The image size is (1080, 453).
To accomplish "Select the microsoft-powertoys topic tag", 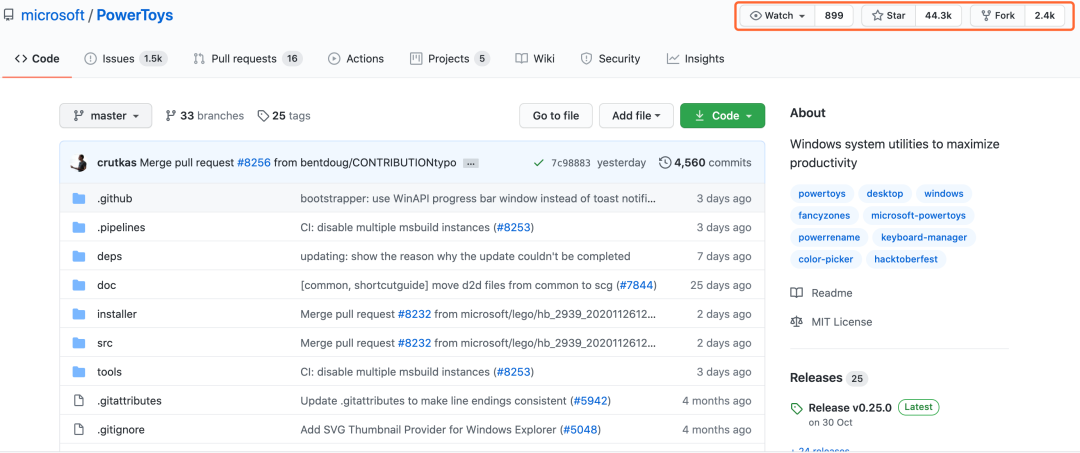I will click(x=918, y=215).
